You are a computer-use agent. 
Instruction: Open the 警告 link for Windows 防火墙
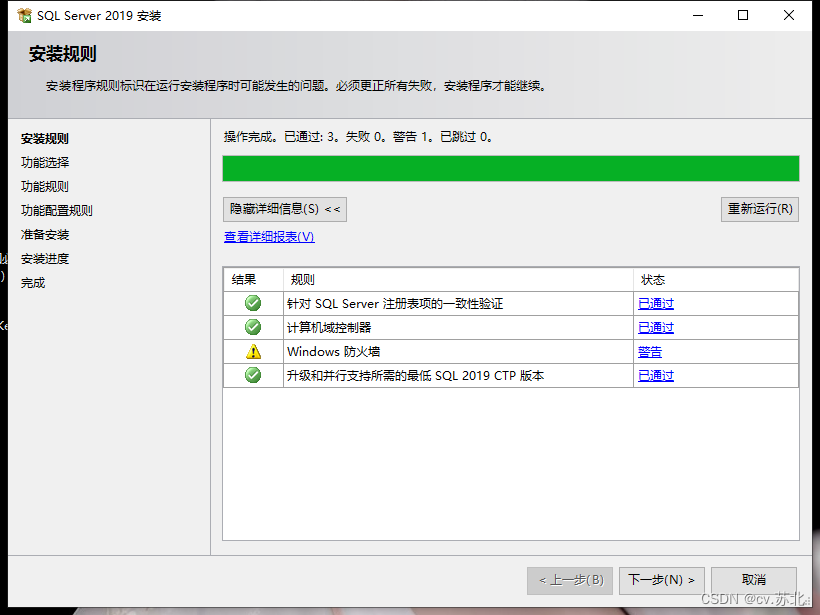coord(650,352)
